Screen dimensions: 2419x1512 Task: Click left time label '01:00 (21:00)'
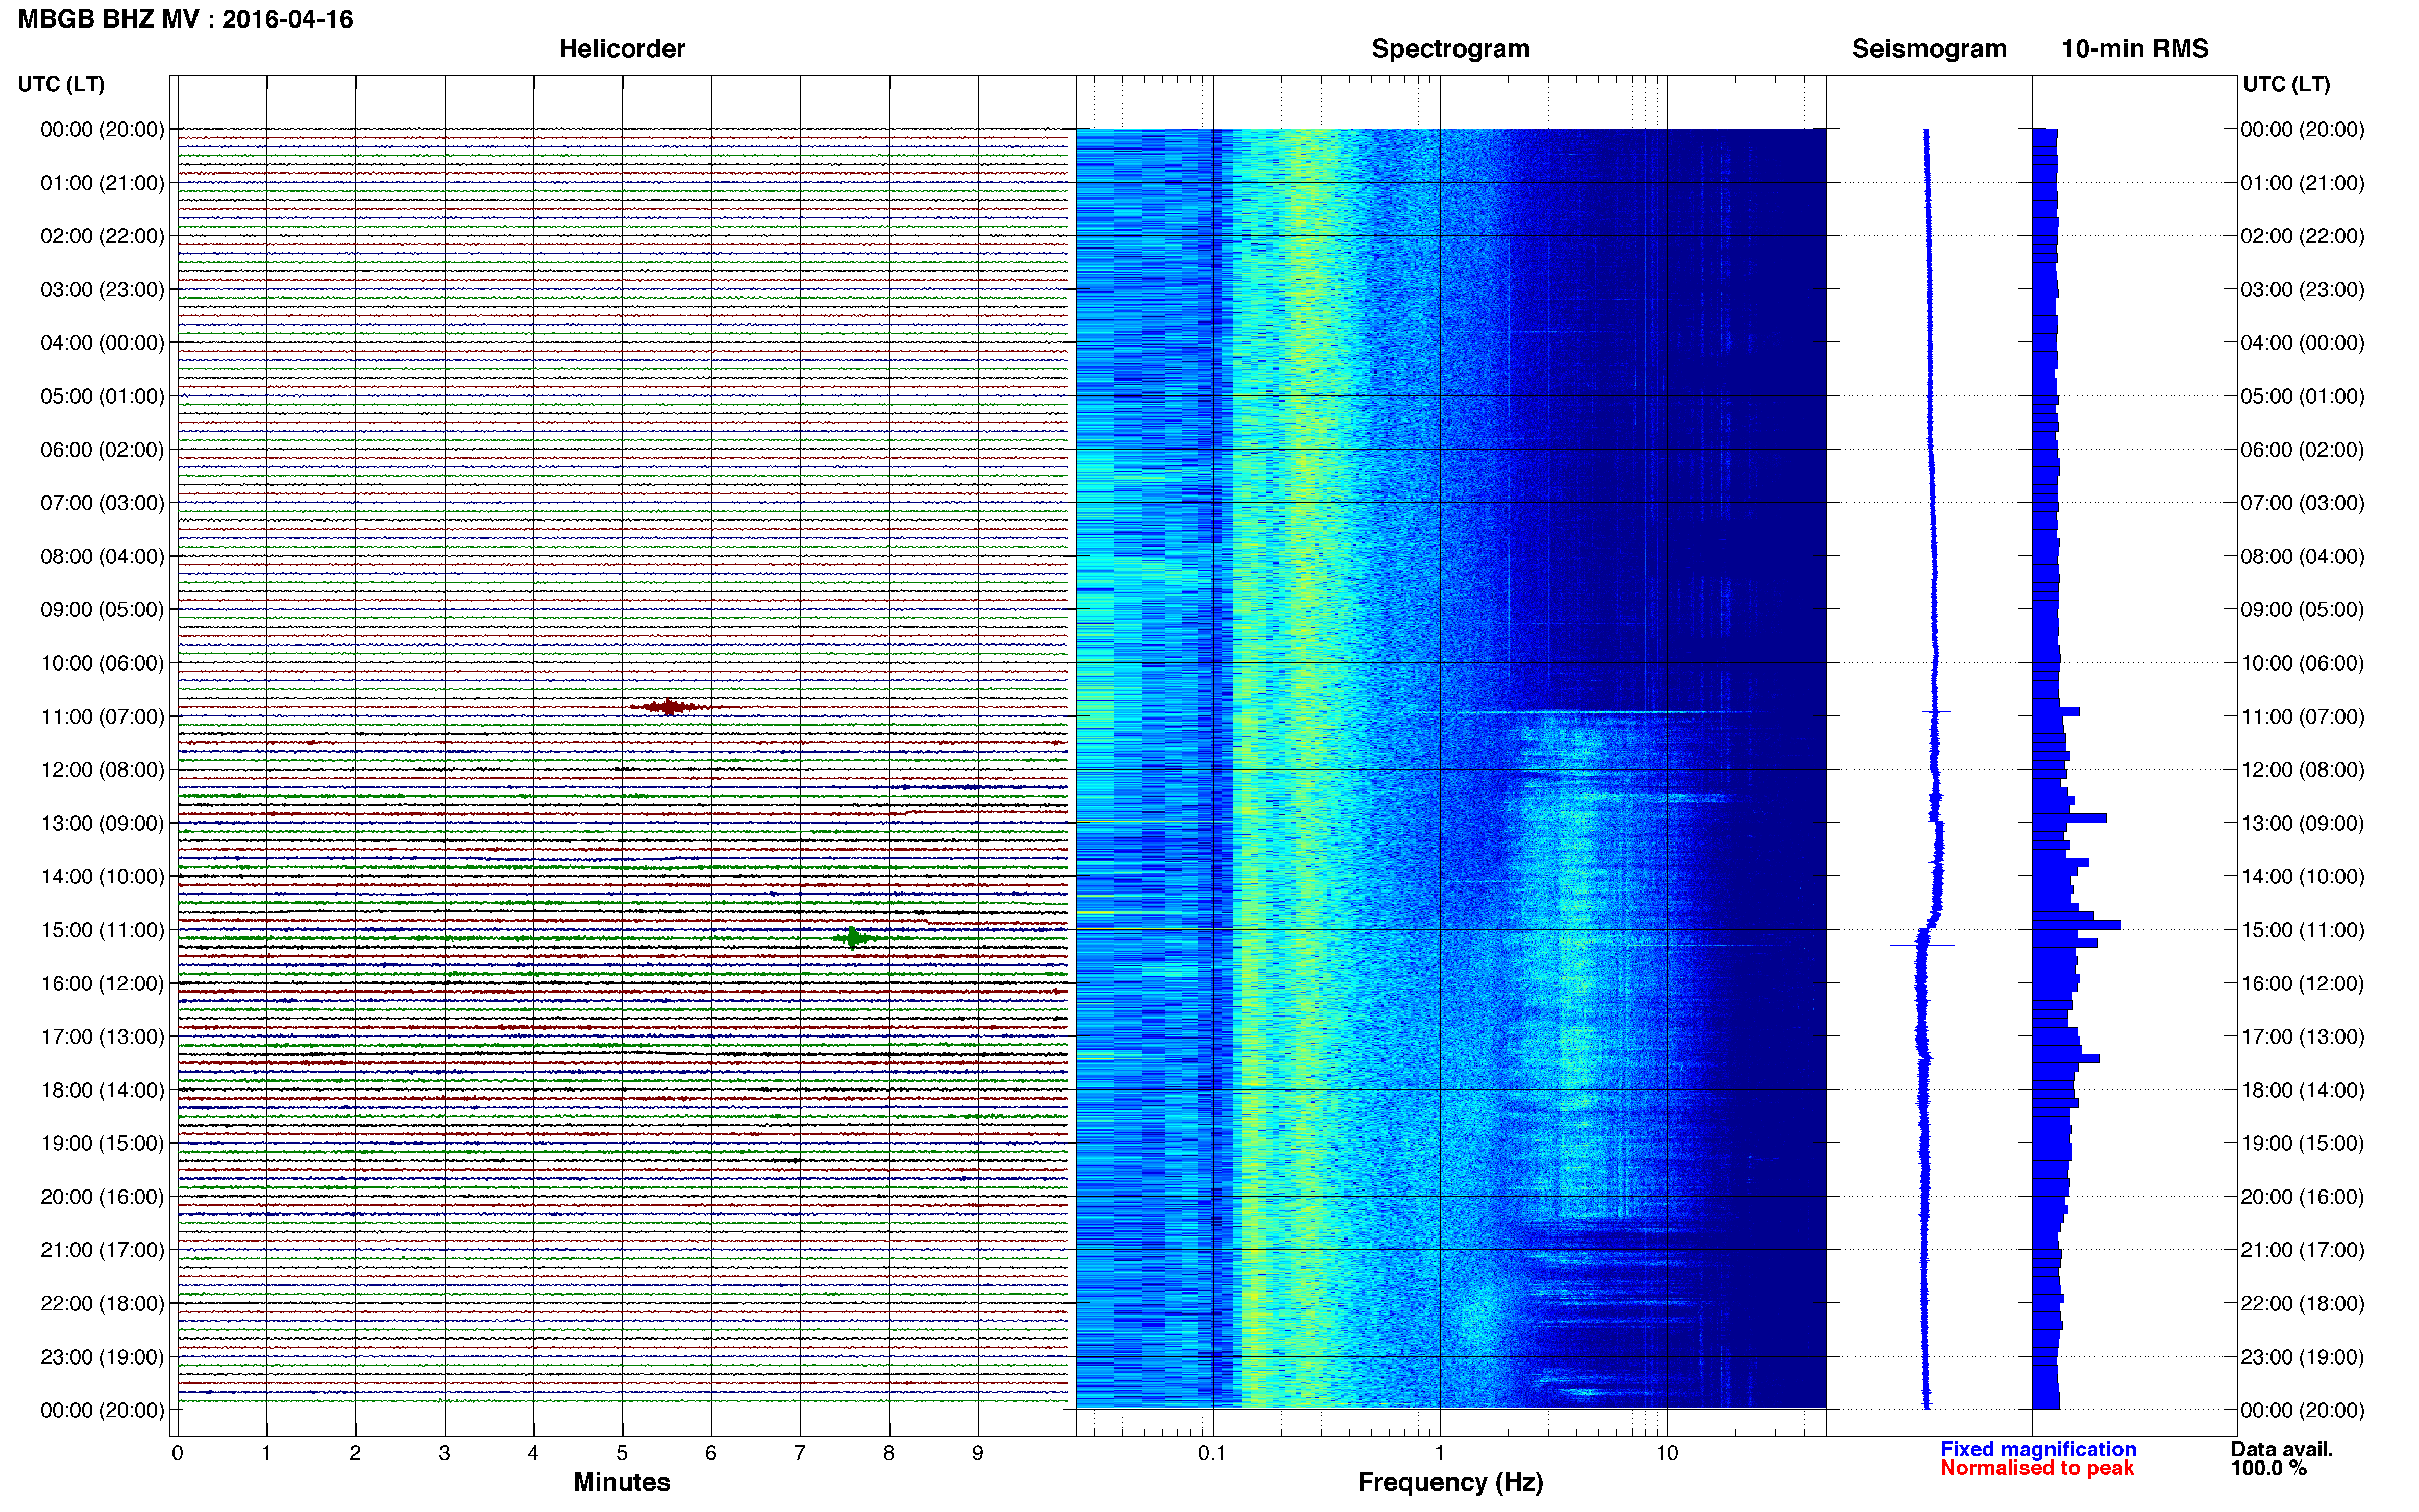[102, 183]
